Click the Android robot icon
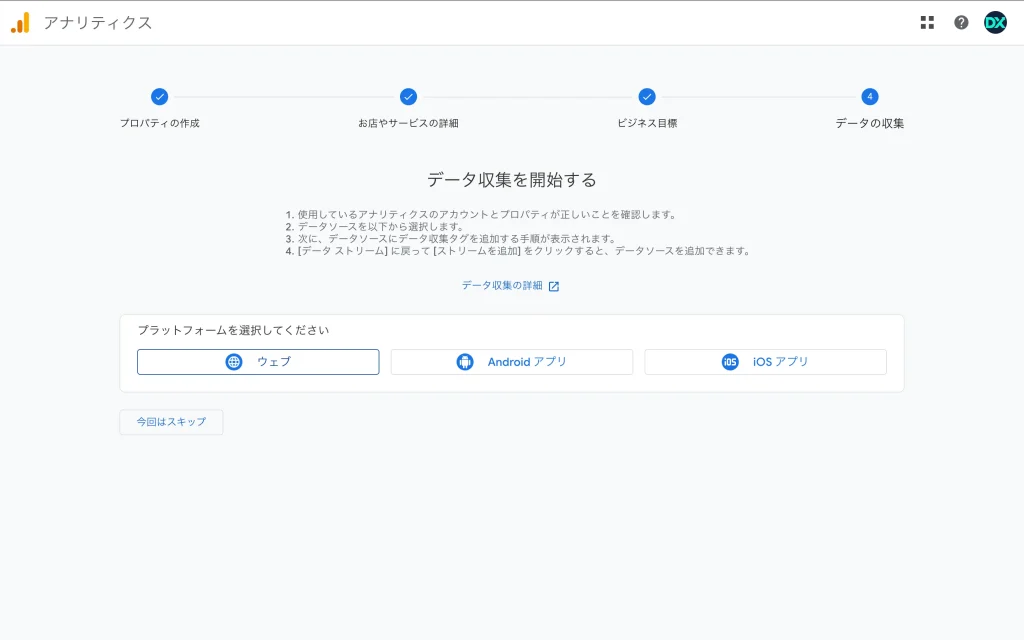Screen dimensions: 1024x640 [x=464, y=362]
